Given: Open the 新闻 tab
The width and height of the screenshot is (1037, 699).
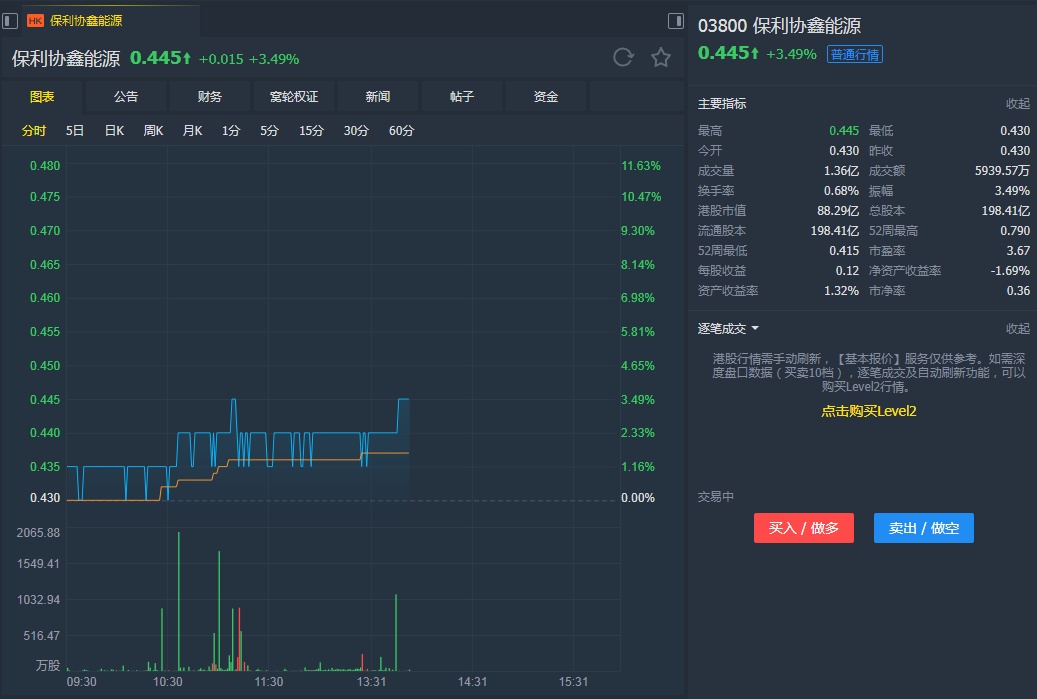Looking at the screenshot, I should point(378,97).
